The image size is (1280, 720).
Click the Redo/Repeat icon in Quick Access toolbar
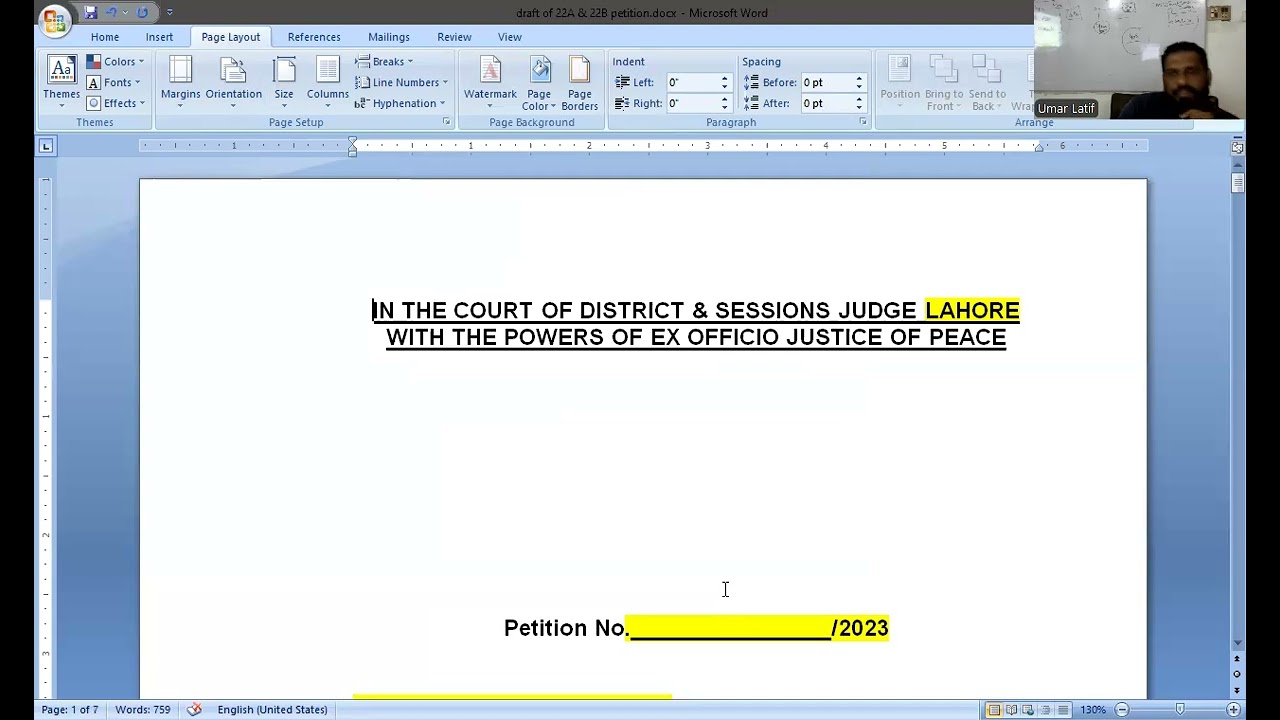pyautogui.click(x=142, y=12)
